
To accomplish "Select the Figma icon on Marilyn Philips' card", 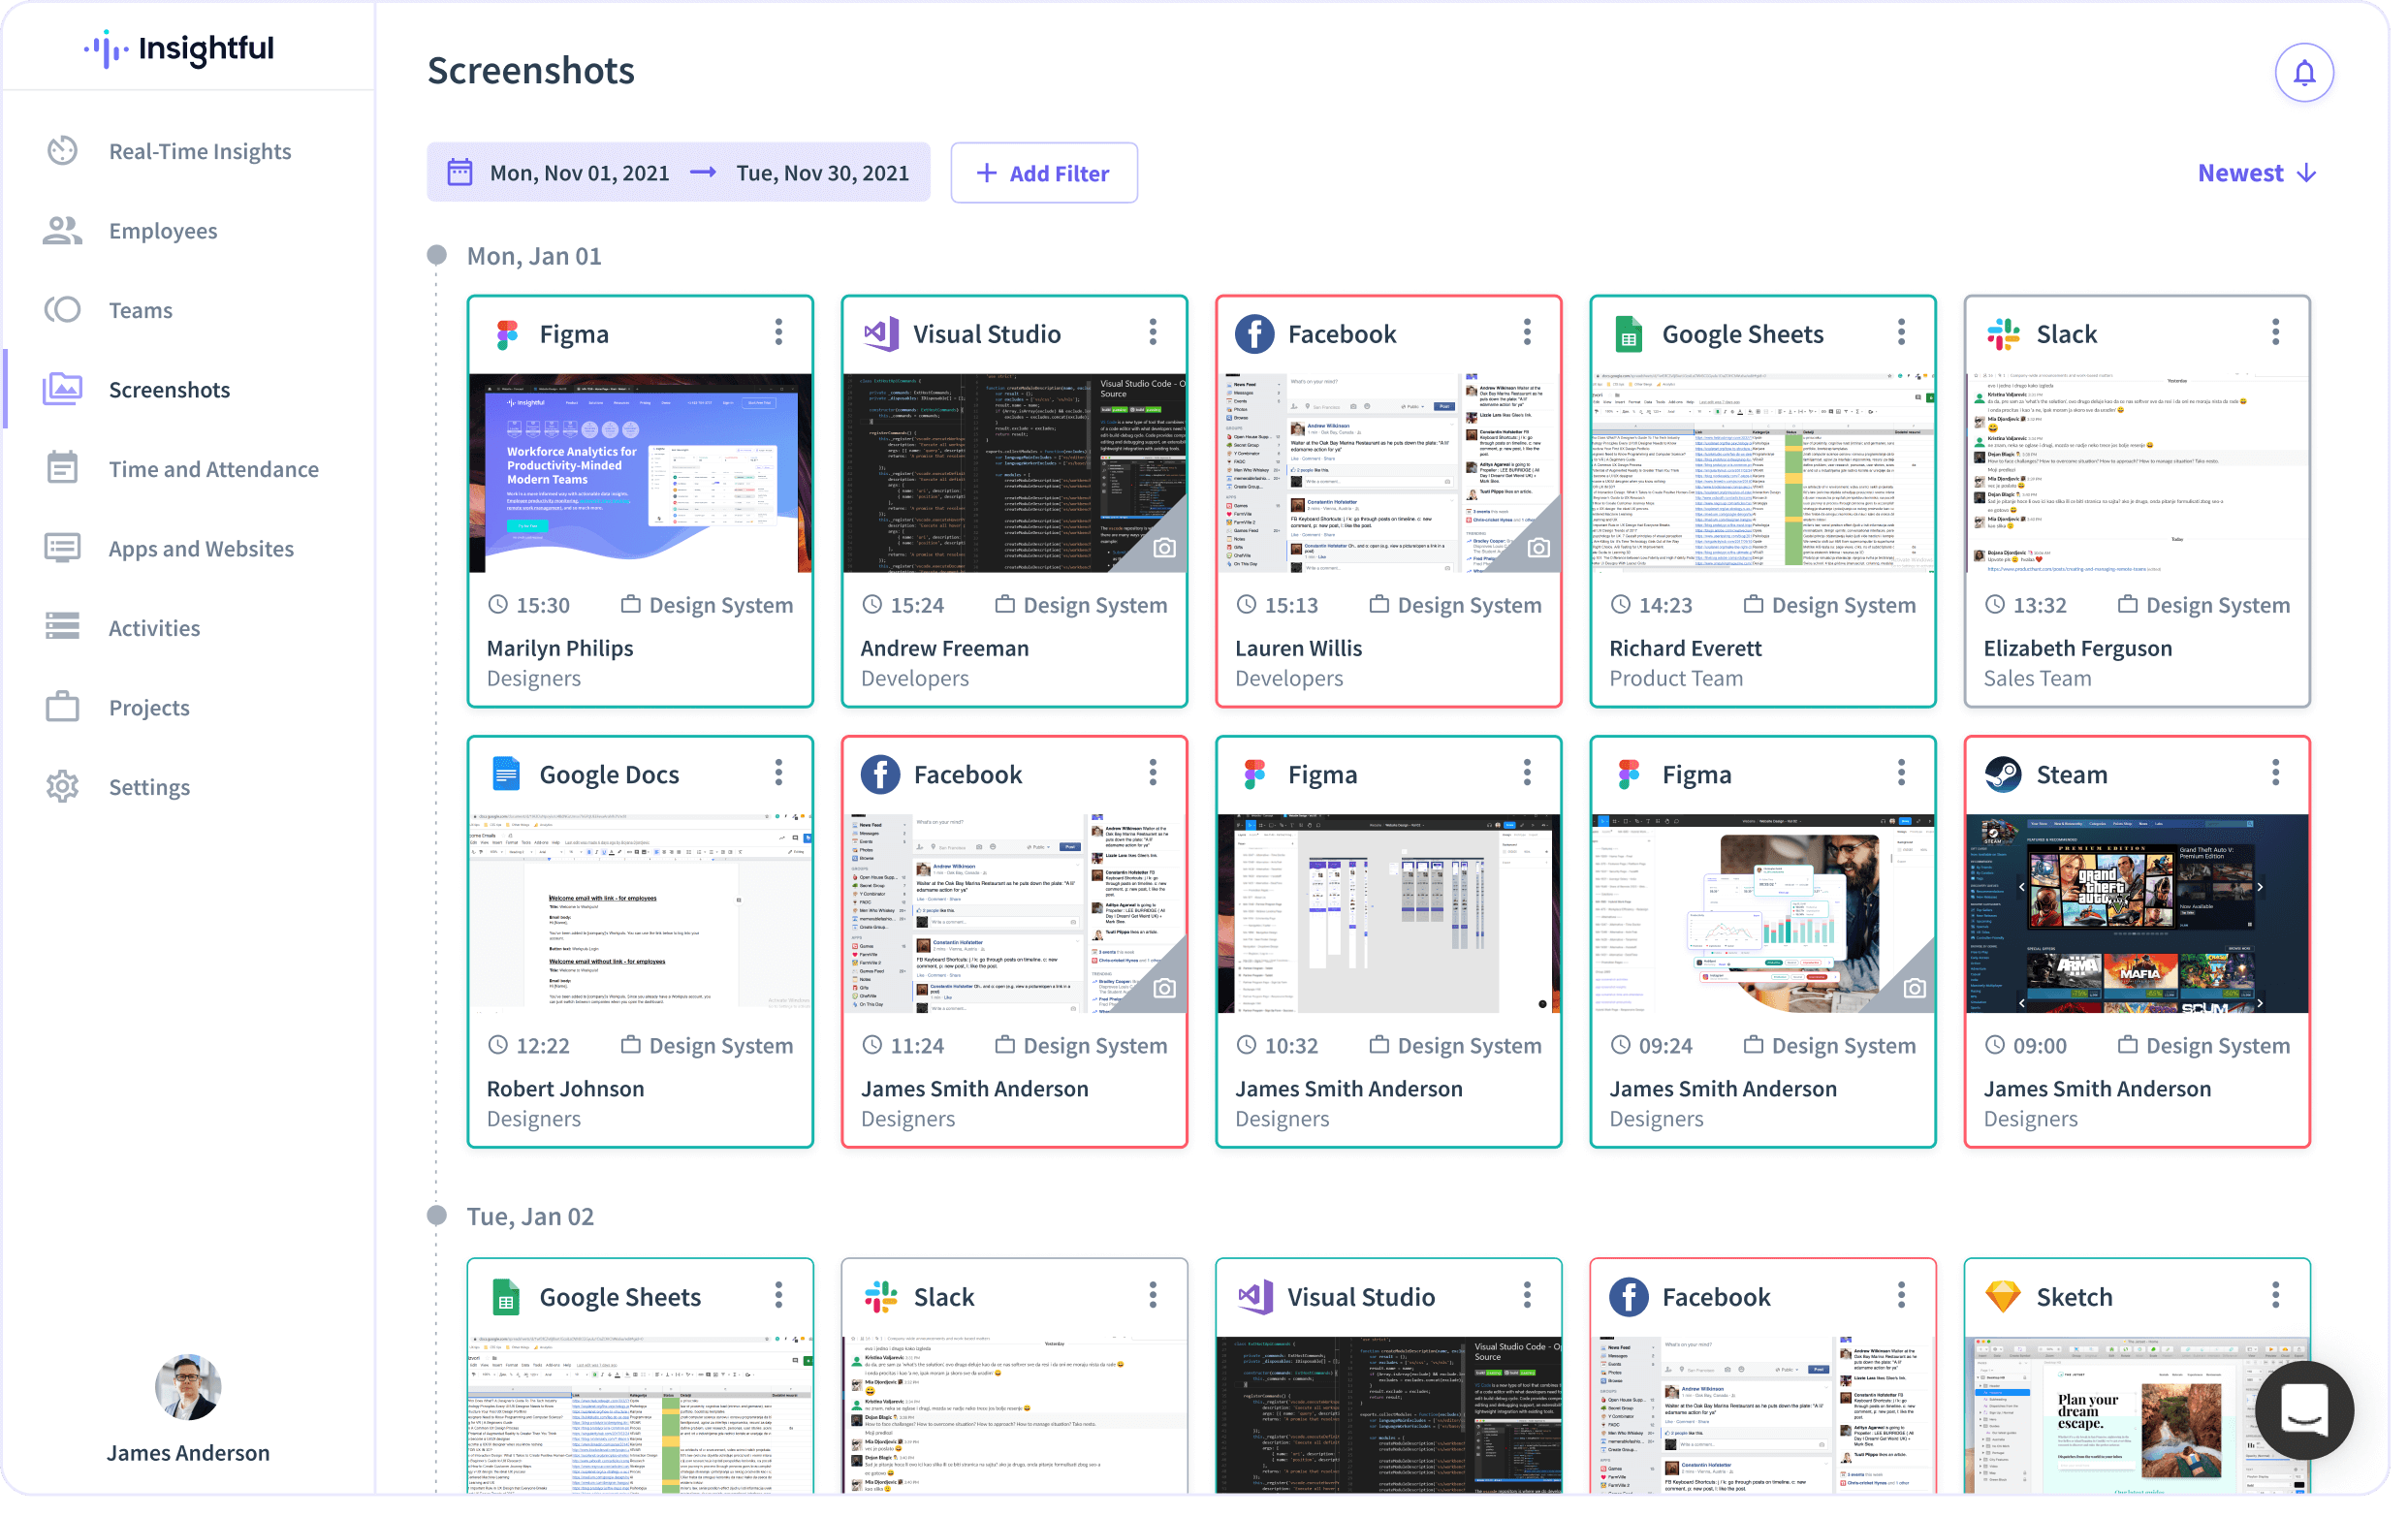I will (x=508, y=333).
